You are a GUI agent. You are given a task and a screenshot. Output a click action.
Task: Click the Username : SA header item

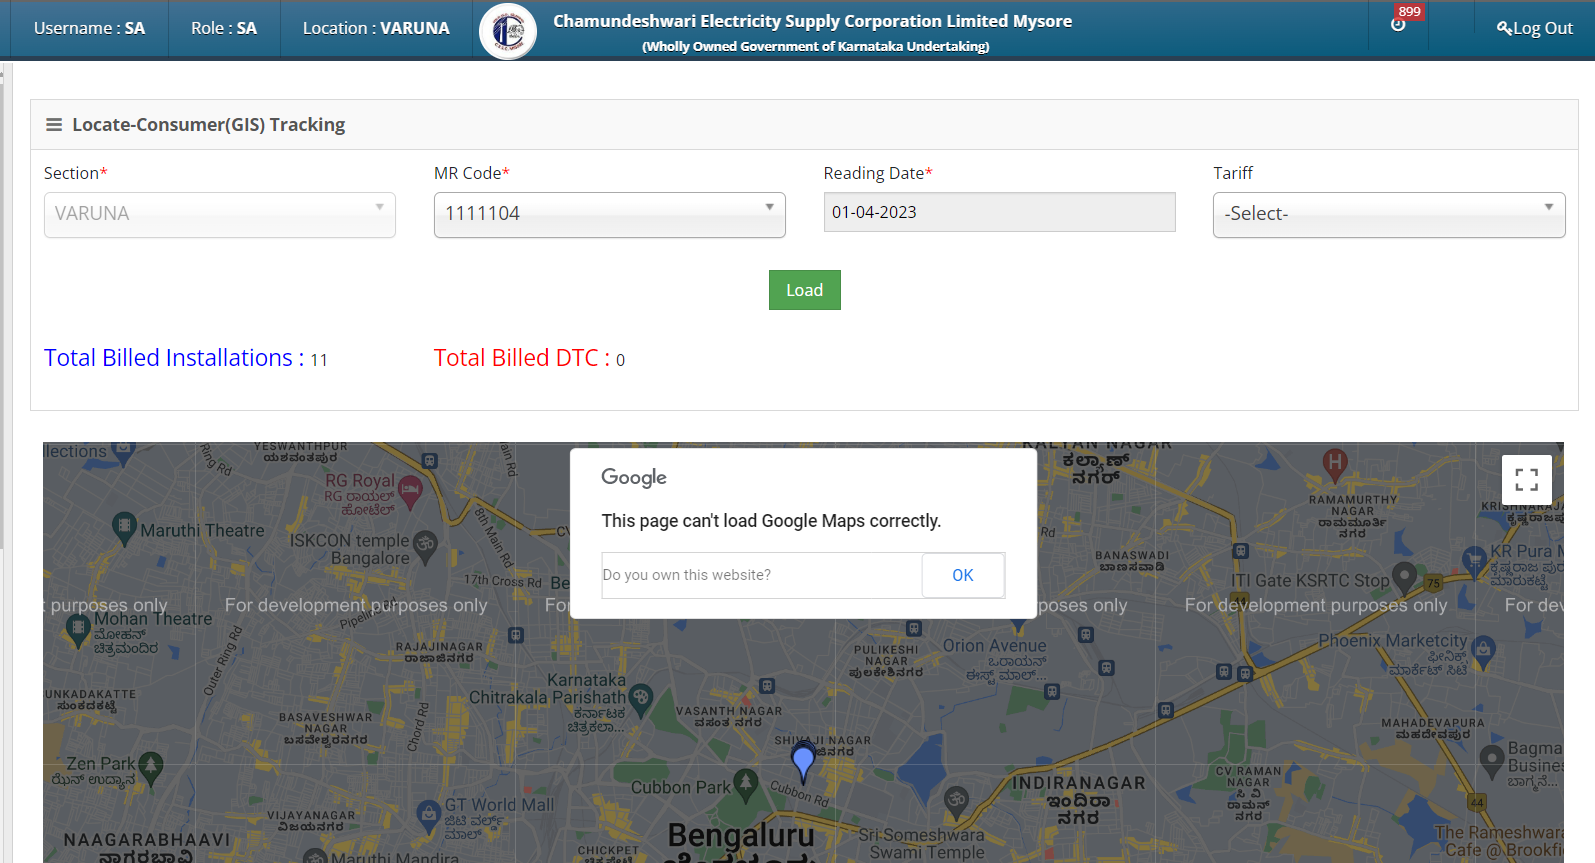pos(90,28)
